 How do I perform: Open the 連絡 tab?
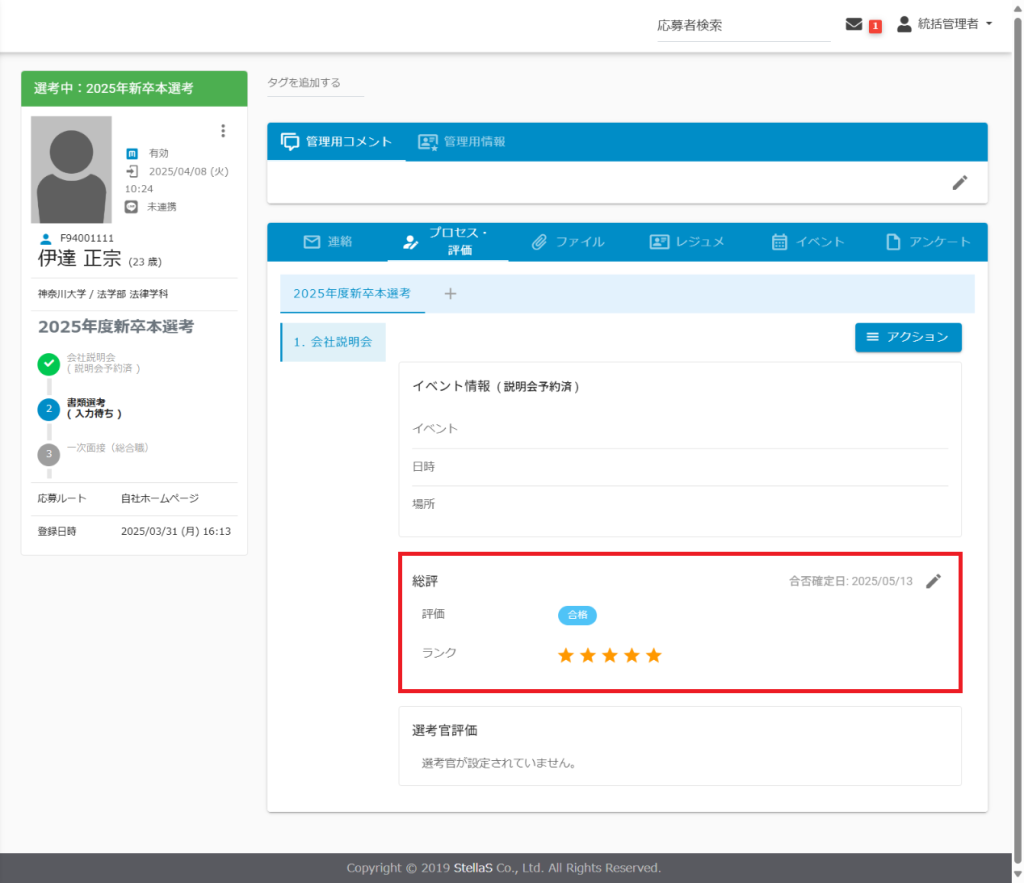[328, 242]
